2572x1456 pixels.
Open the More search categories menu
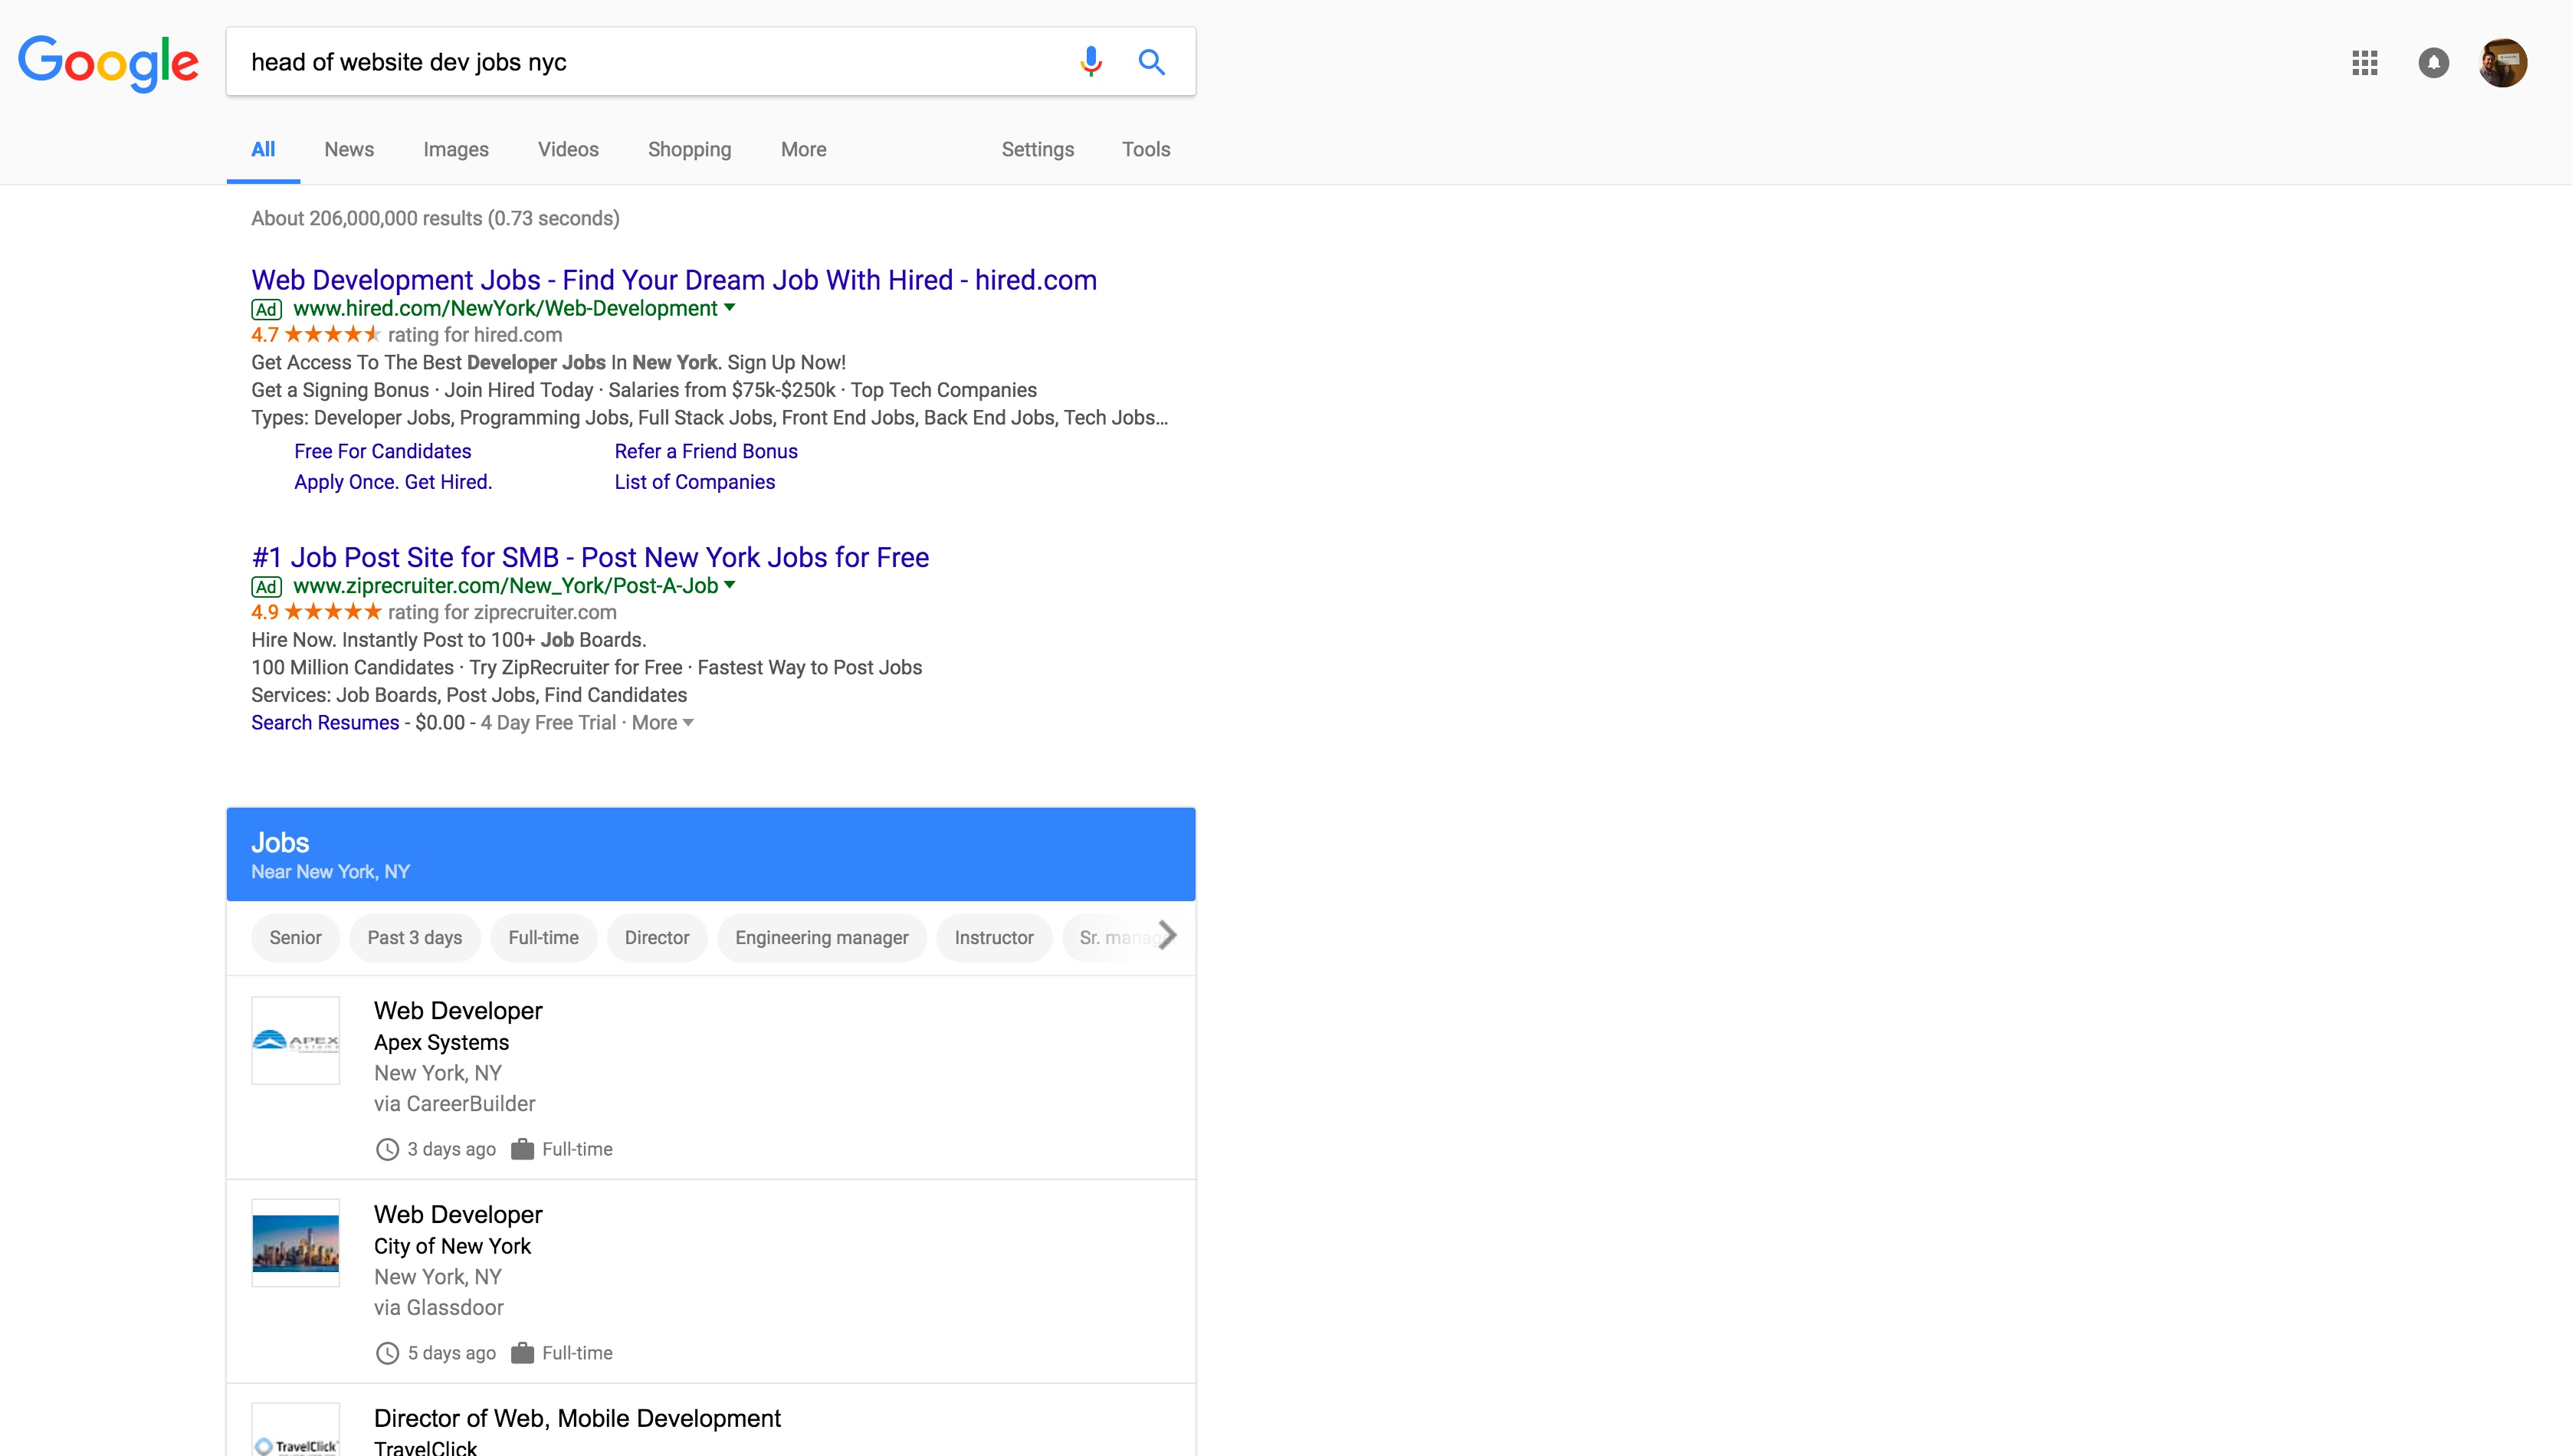[x=804, y=150]
